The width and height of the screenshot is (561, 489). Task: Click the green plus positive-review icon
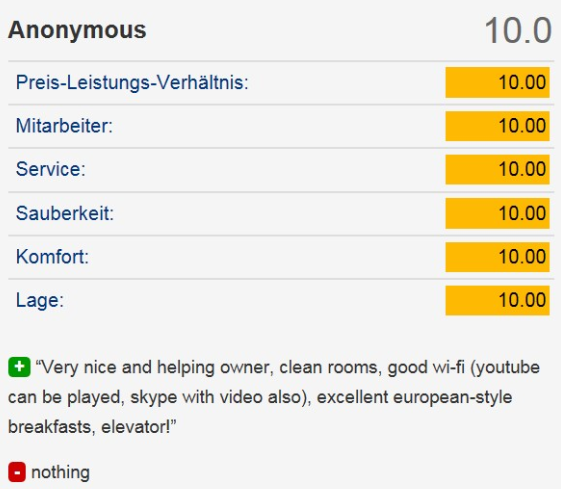point(19,367)
